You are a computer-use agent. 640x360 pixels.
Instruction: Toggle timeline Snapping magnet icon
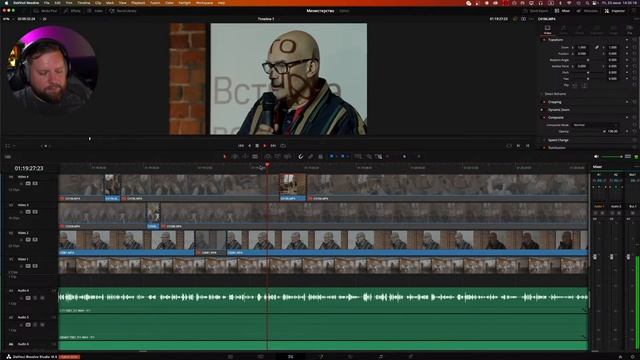click(301, 156)
